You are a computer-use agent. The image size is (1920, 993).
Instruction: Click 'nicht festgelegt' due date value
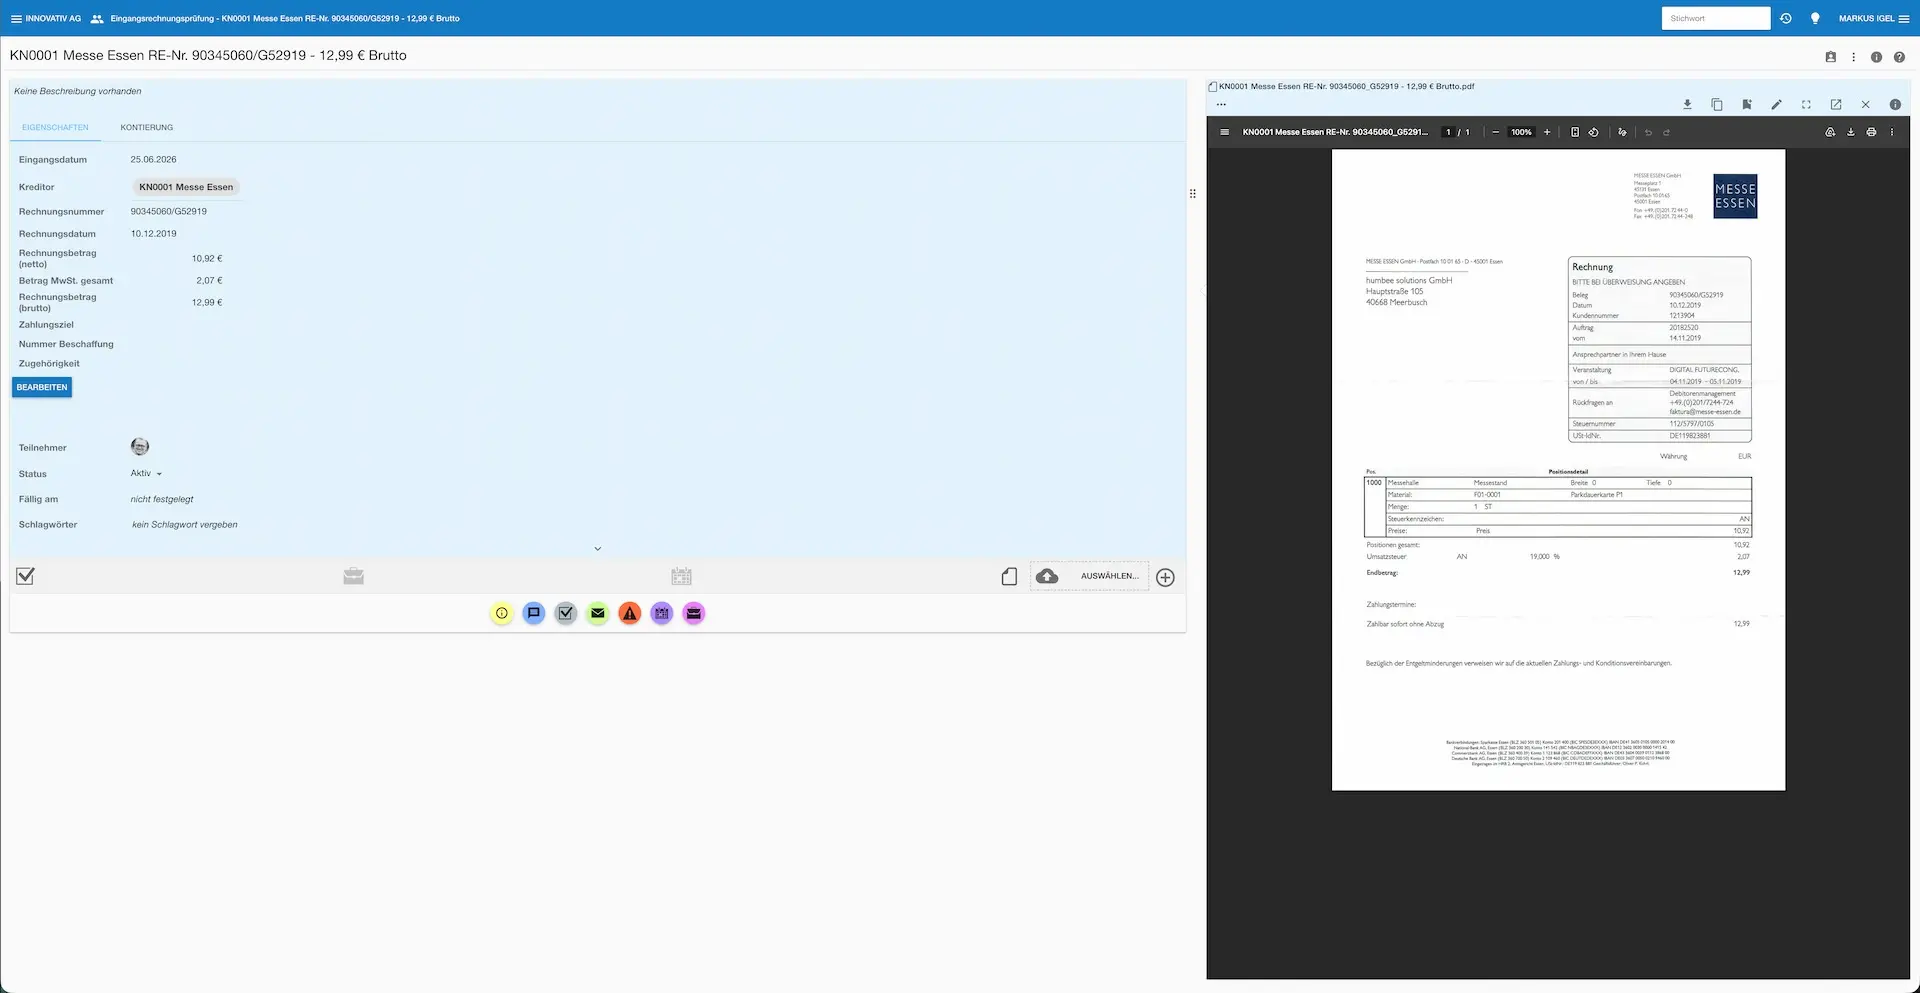[x=162, y=499]
